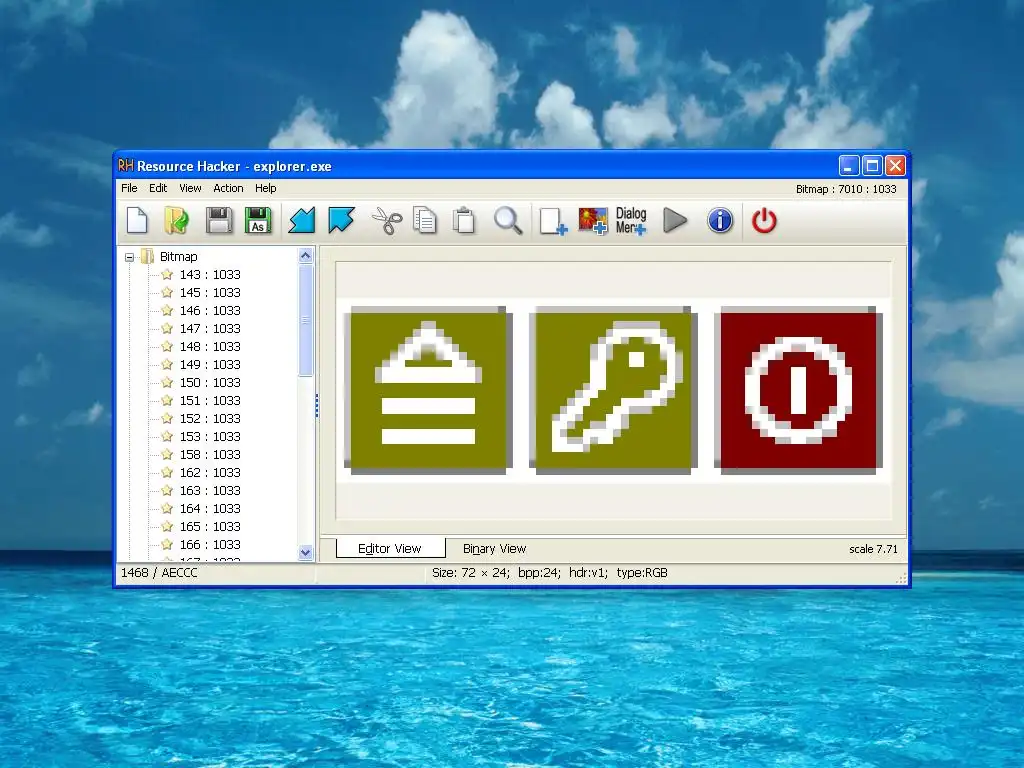The height and width of the screenshot is (768, 1024).
Task: Click the Add image resource icon
Action: pyautogui.click(x=593, y=221)
